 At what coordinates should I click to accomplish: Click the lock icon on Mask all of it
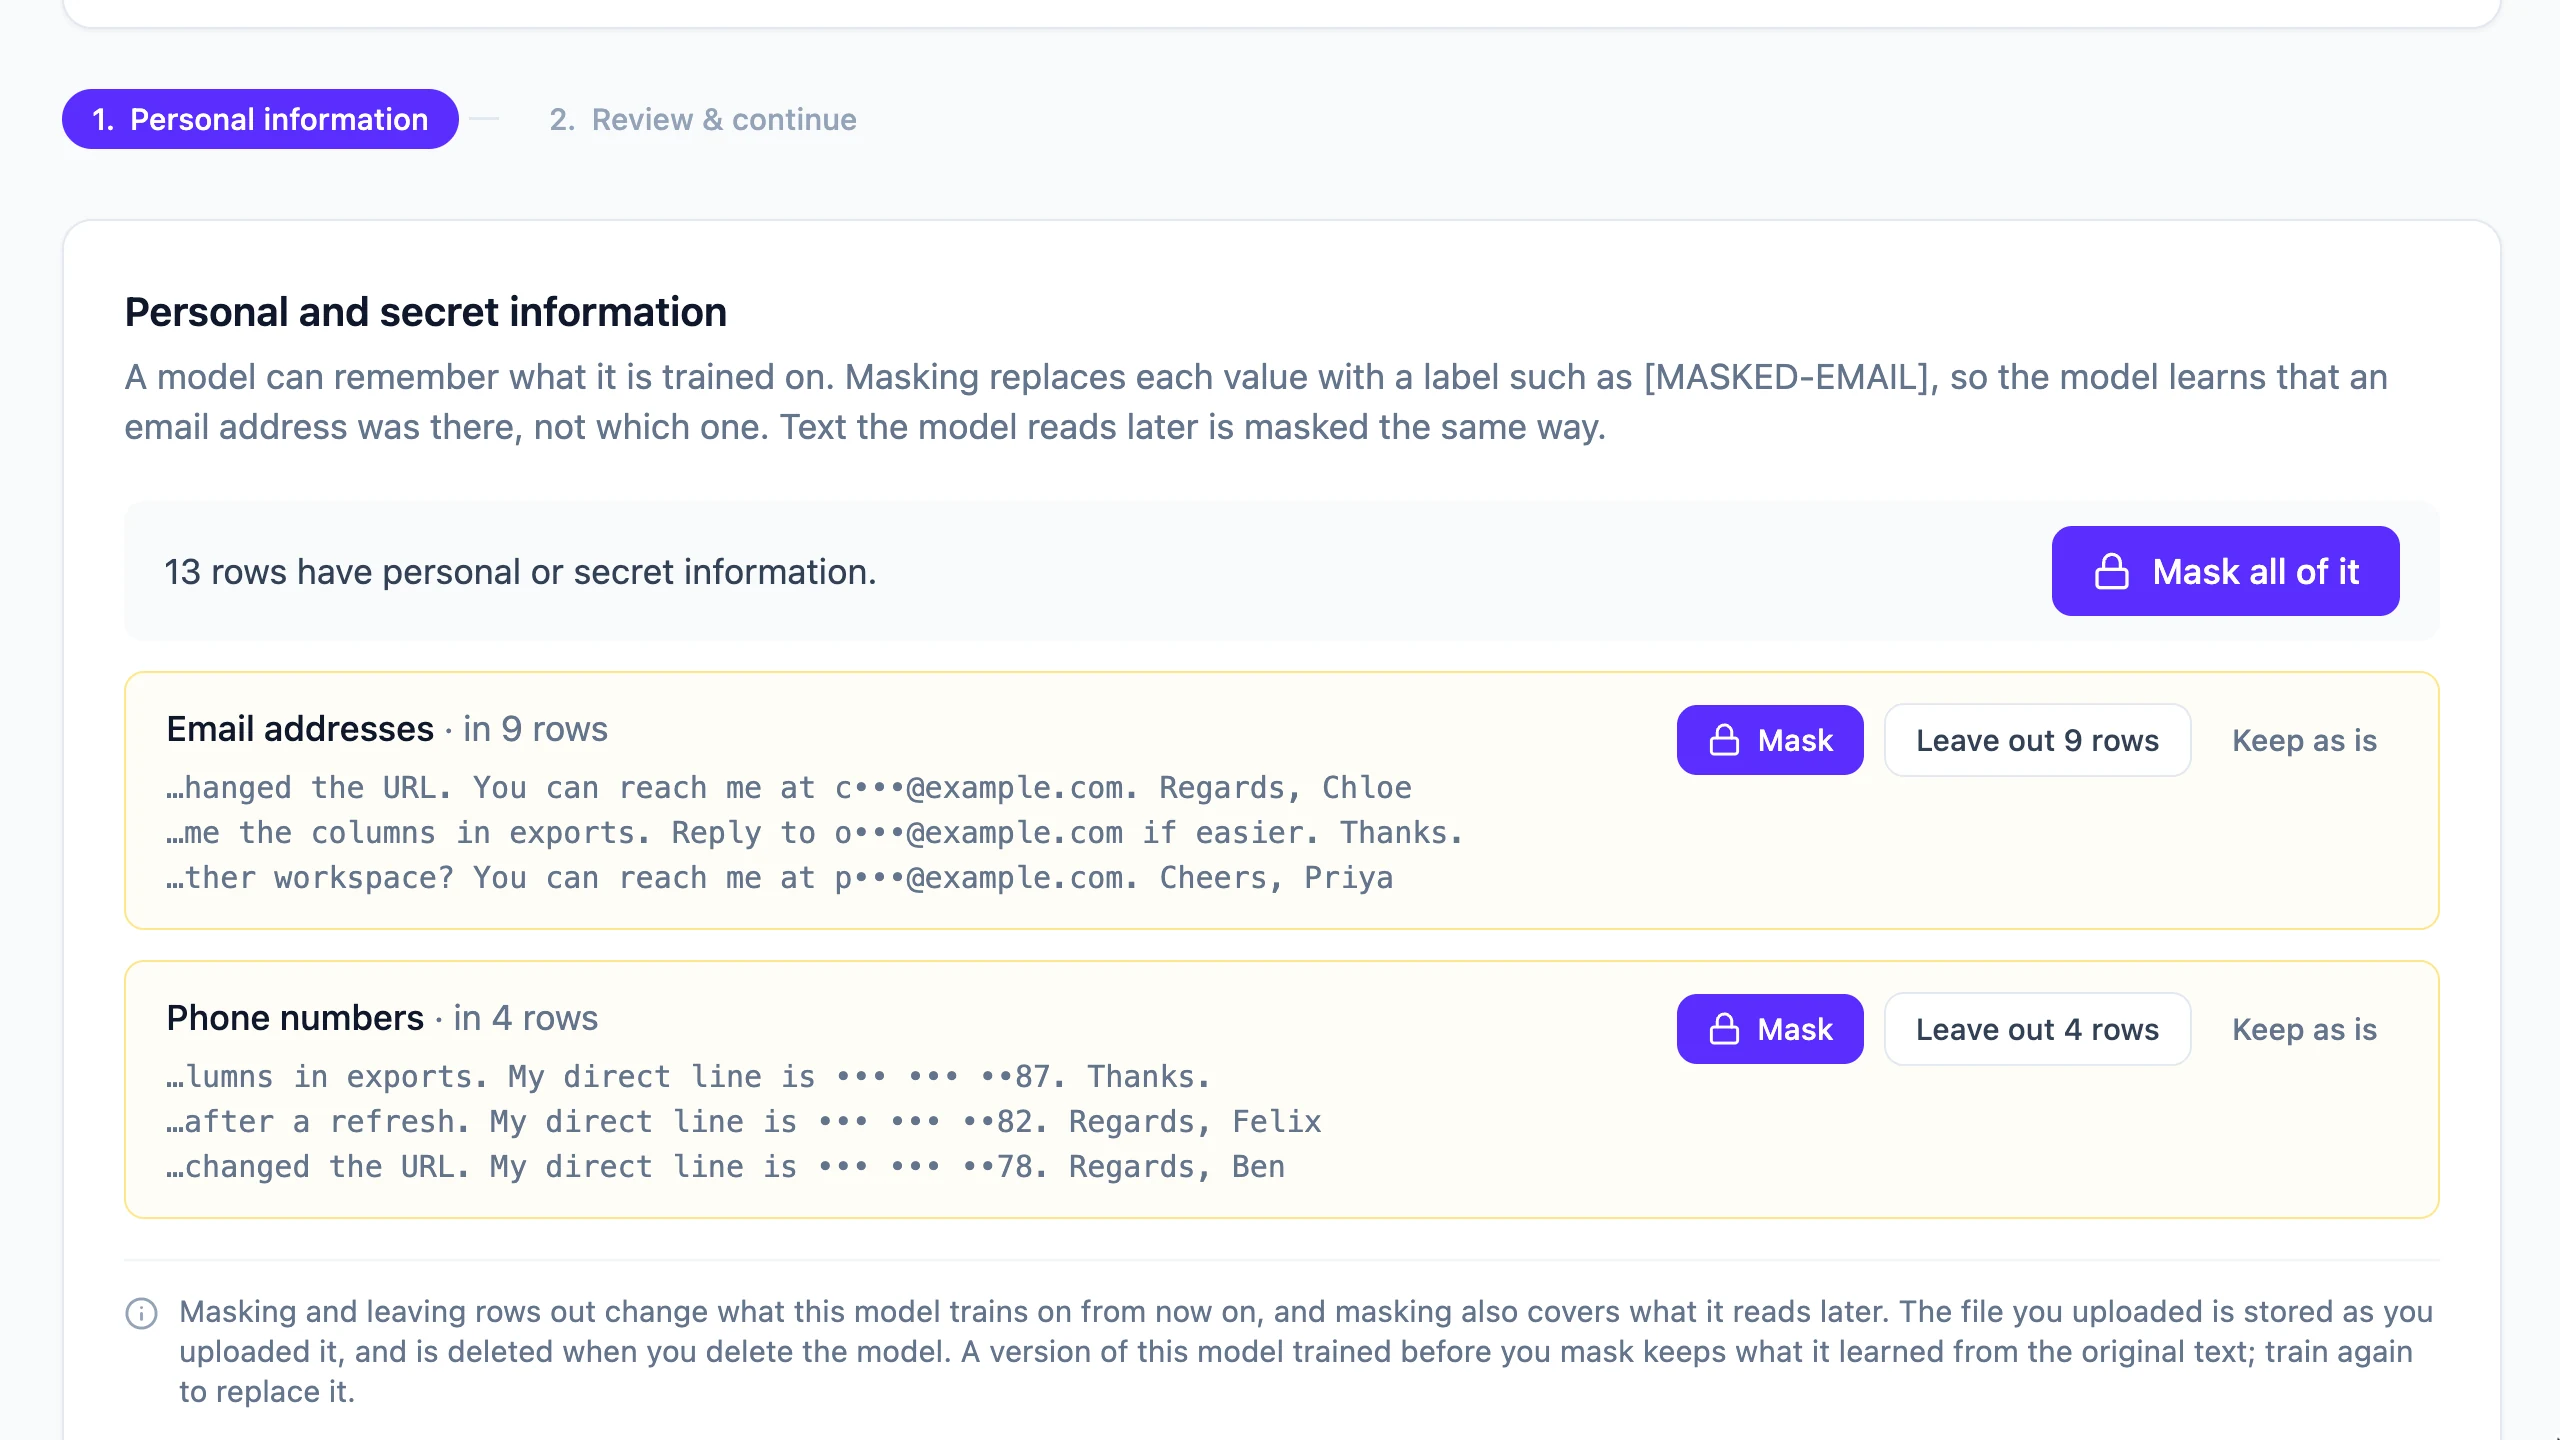[x=2112, y=571]
